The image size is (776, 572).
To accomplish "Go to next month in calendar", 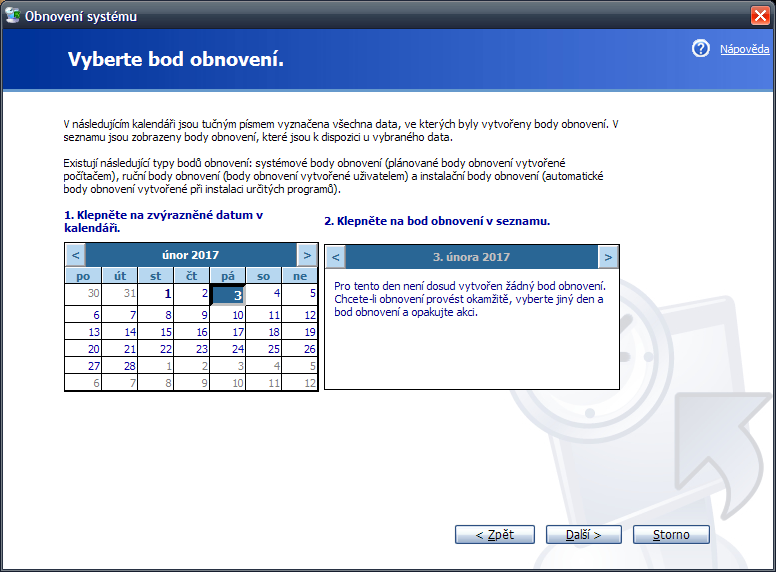I will (x=307, y=255).
